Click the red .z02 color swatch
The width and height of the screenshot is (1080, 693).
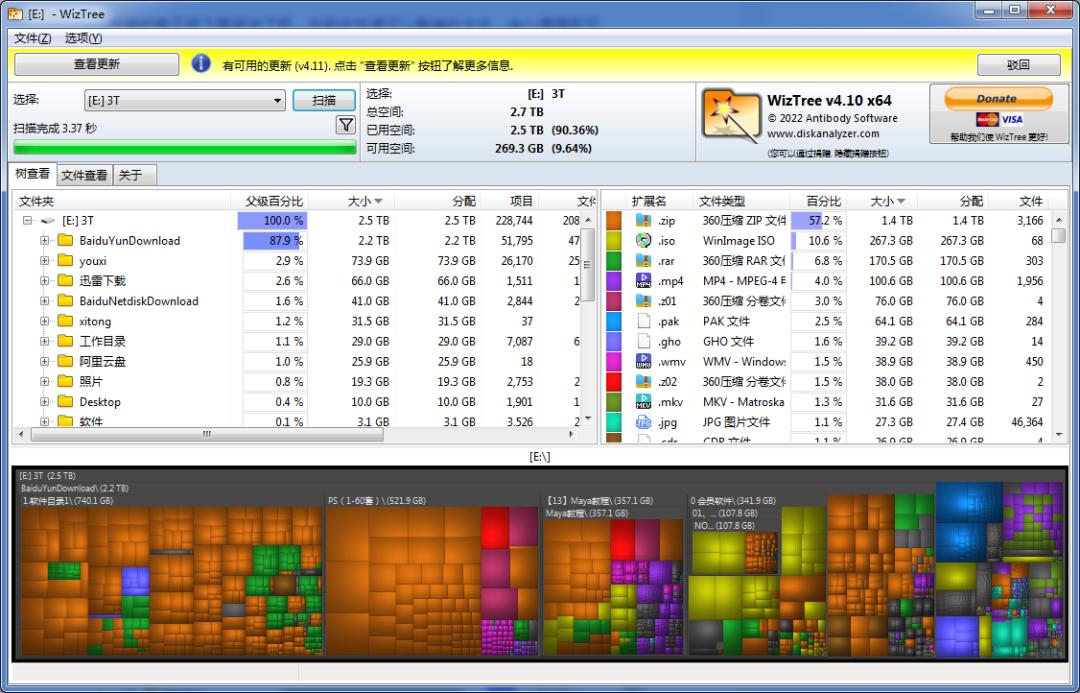point(613,381)
